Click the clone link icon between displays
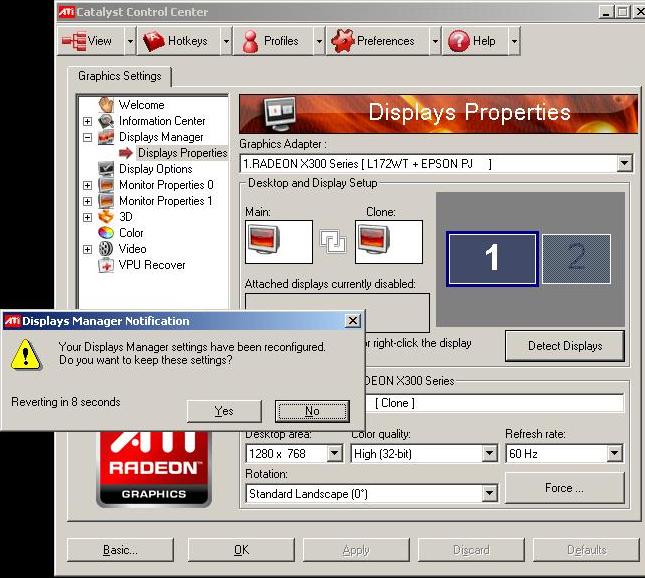 pyautogui.click(x=333, y=241)
